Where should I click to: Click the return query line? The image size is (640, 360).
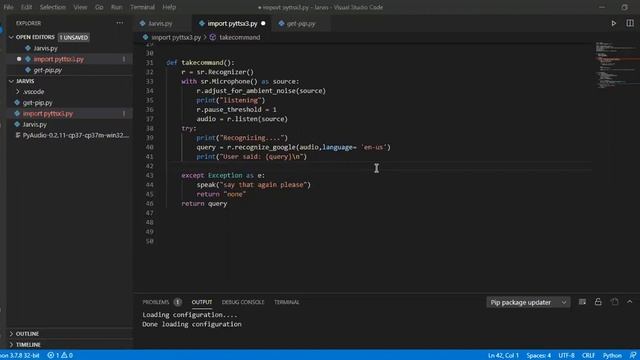click(204, 204)
